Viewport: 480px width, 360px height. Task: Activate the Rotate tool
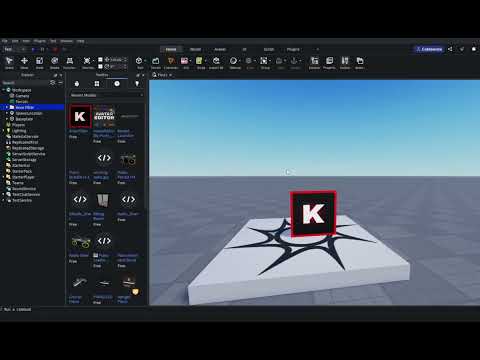55,62
